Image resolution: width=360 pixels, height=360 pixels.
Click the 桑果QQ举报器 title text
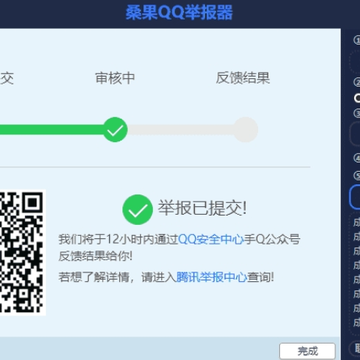pos(179,13)
